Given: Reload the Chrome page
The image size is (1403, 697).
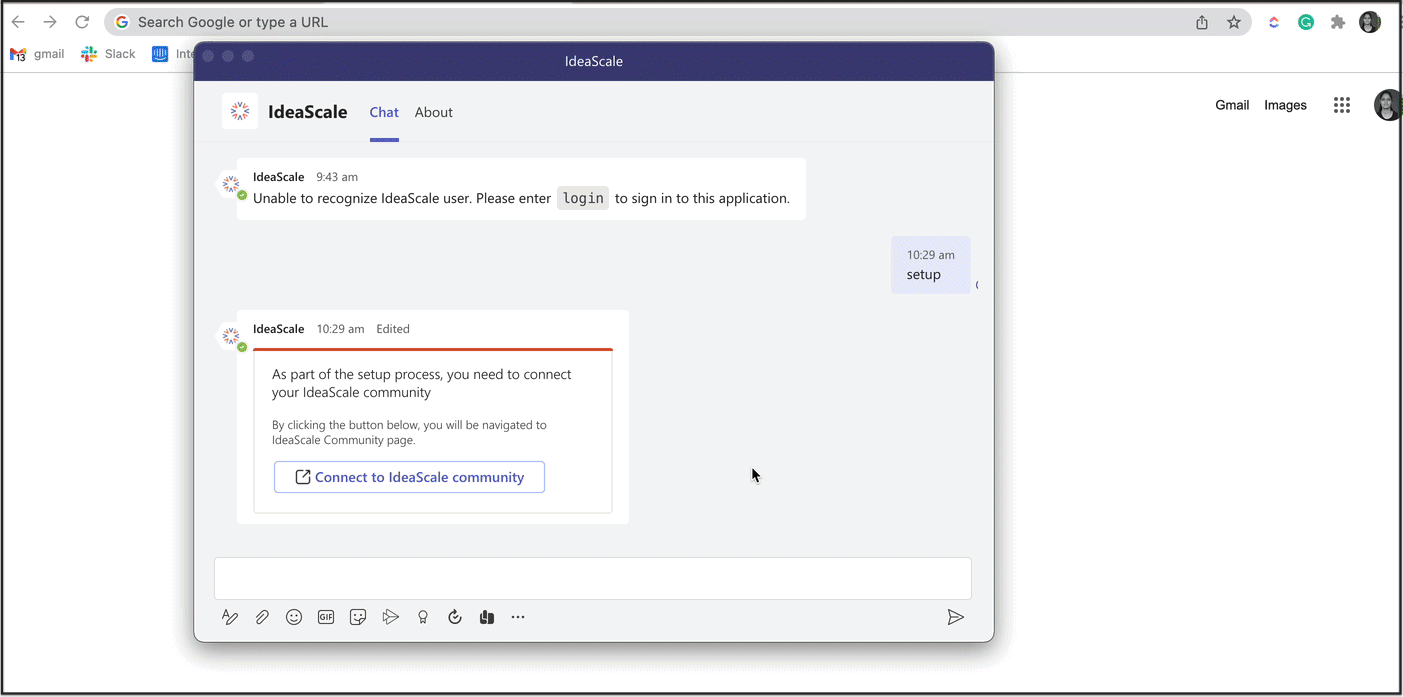Looking at the screenshot, I should click(x=82, y=22).
